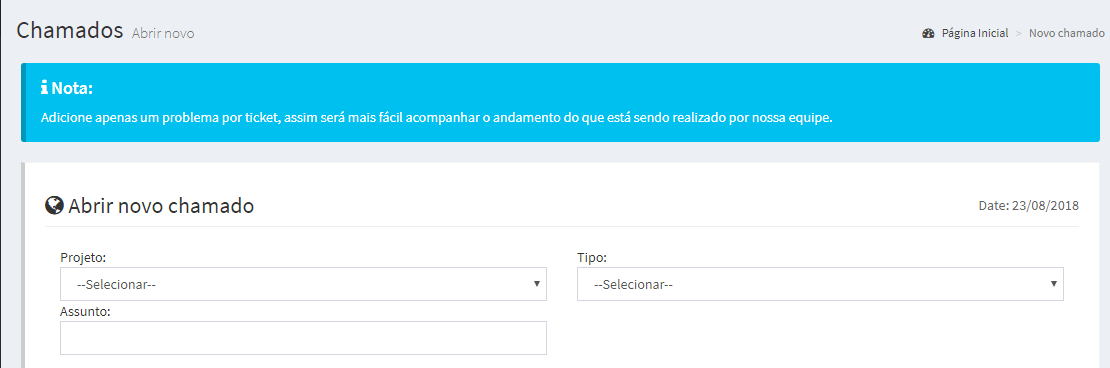Click the Abrir novo chamado panel heading
Screen dimensions: 1110x368
(161, 207)
